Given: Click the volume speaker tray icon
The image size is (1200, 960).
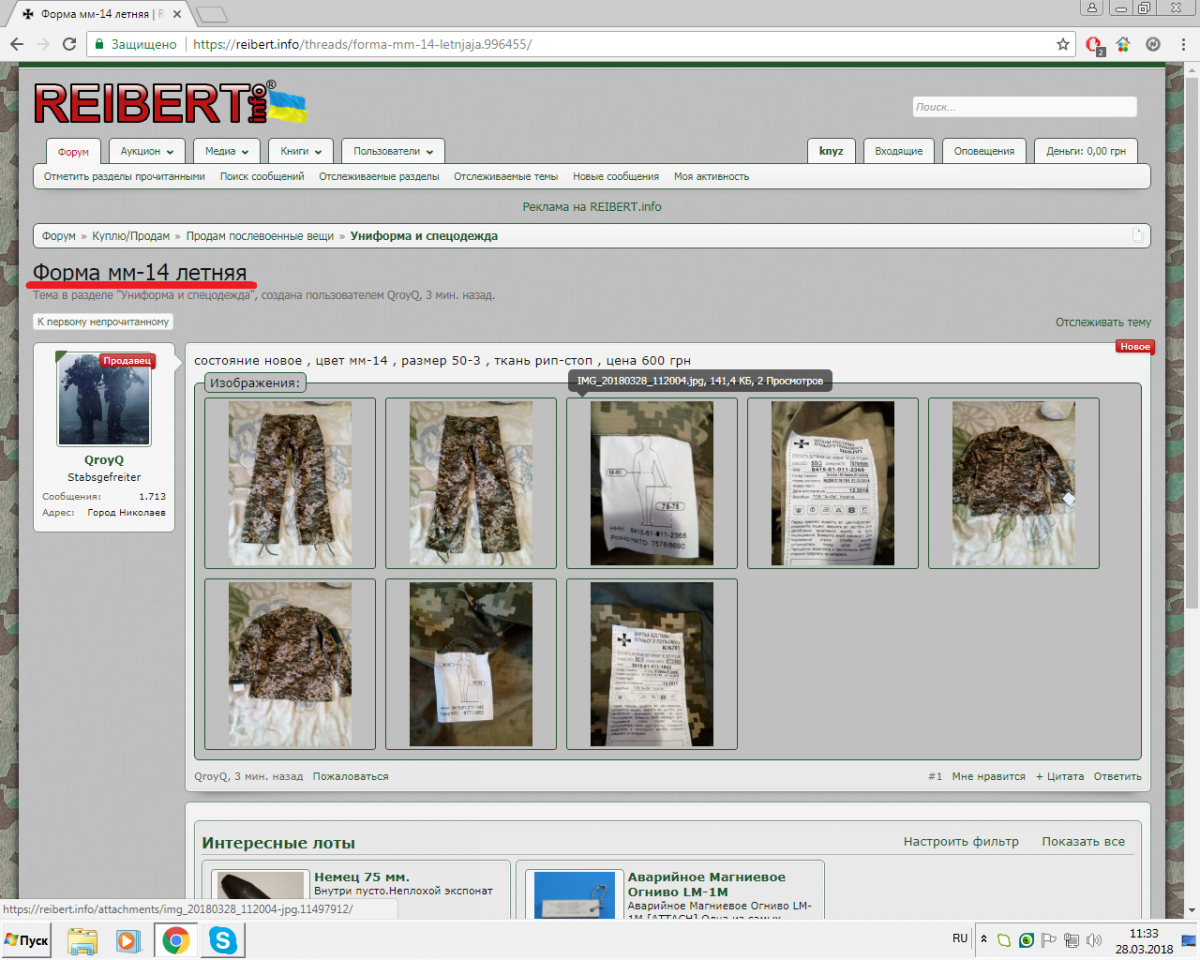Looking at the screenshot, I should click(x=1092, y=940).
